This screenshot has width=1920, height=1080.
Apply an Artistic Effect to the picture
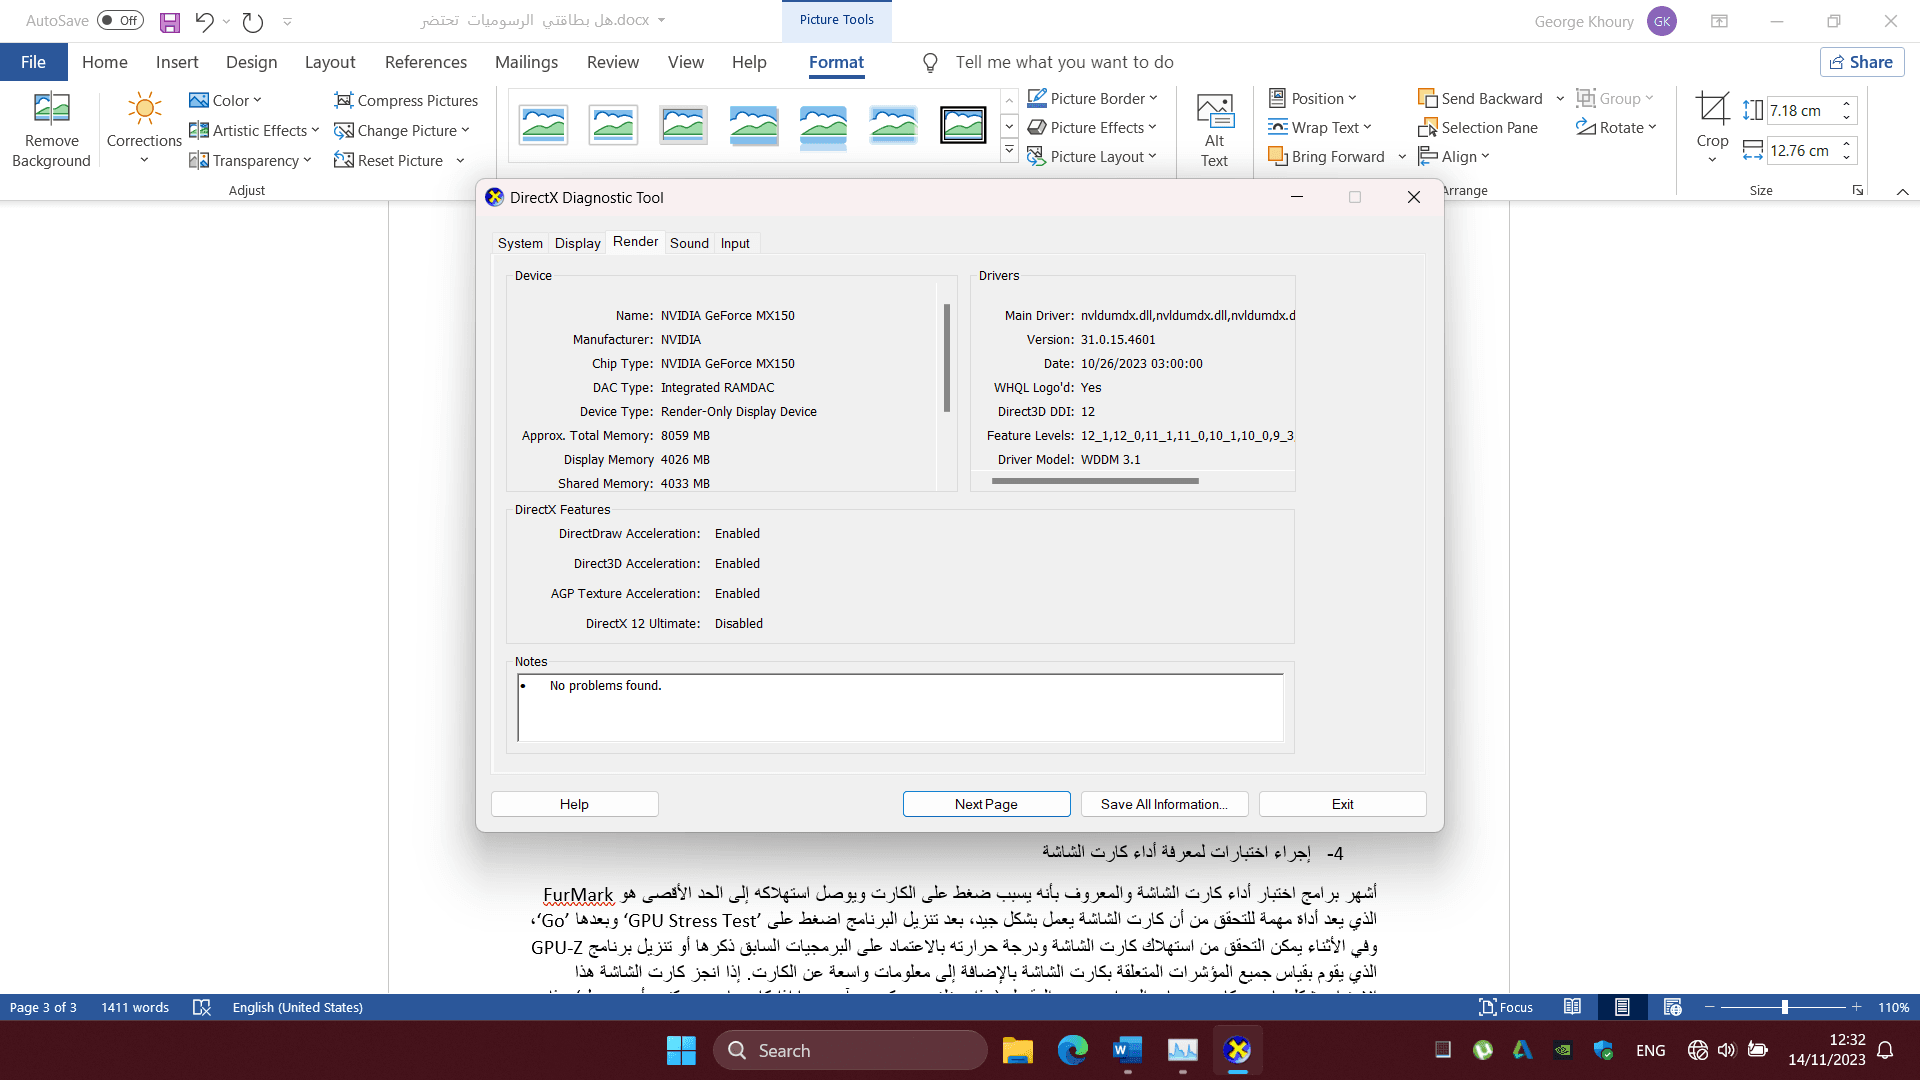coord(252,130)
